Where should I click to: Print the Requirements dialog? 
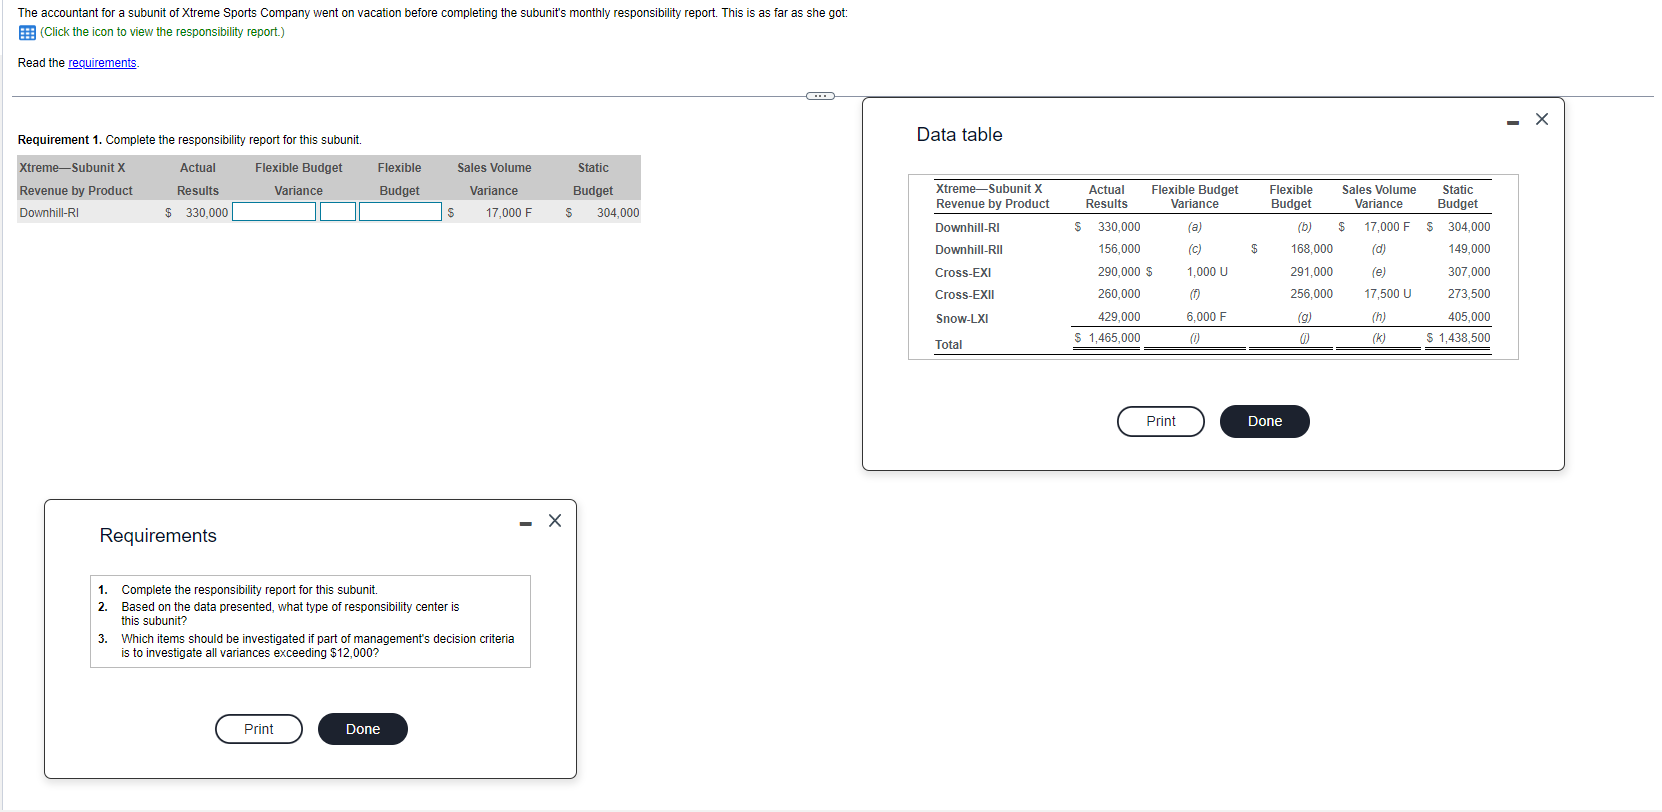point(259,729)
